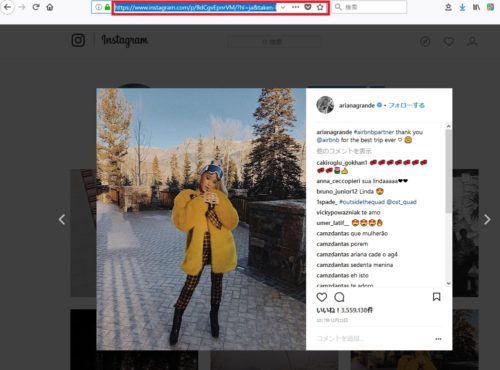Reload the page with the refresh icon
This screenshot has height=370, width=500.
36,7
